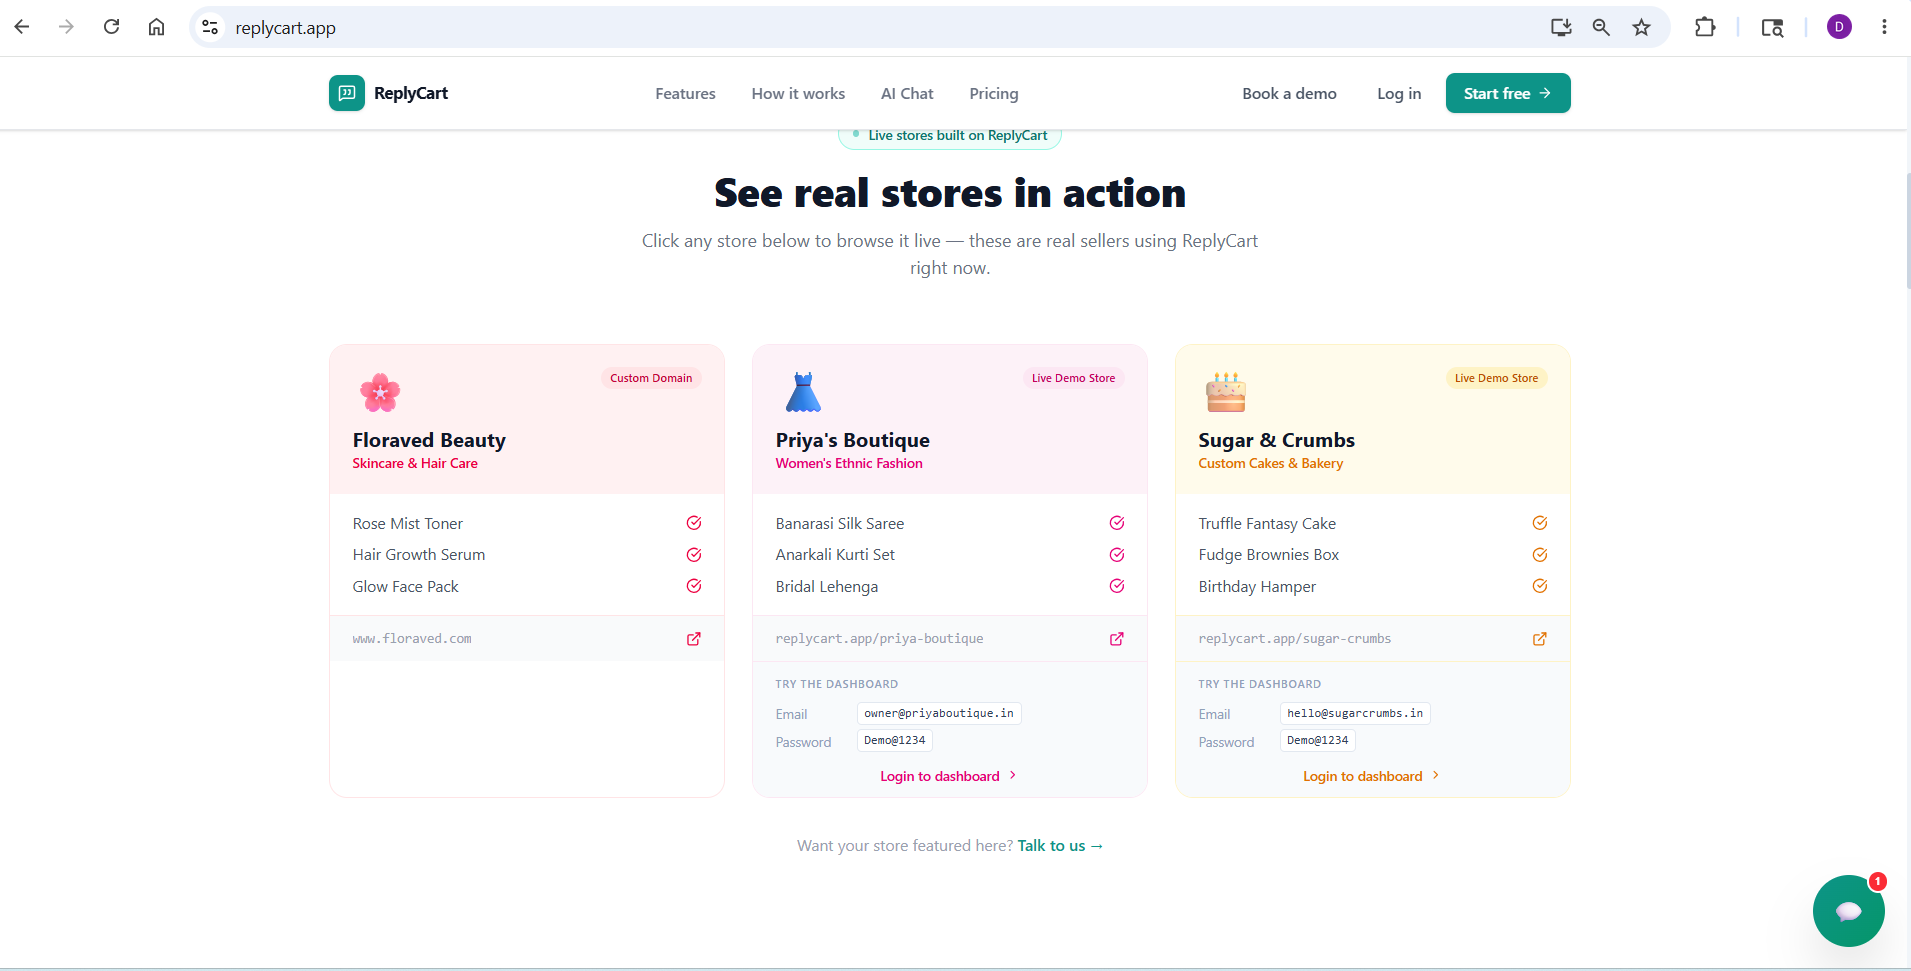This screenshot has height=971, width=1911.
Task: Click the Sugar & Crumbs store title
Action: (1276, 440)
